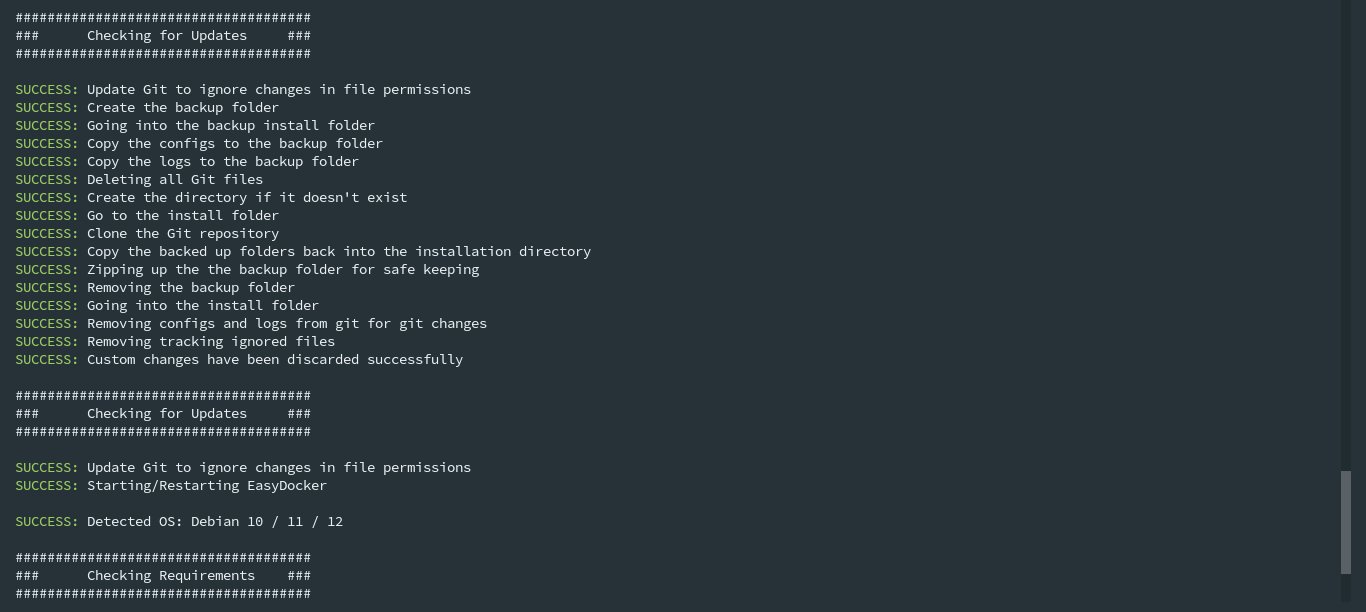
Task: Click the 'Deleting all Git files' line
Action: click(139, 179)
